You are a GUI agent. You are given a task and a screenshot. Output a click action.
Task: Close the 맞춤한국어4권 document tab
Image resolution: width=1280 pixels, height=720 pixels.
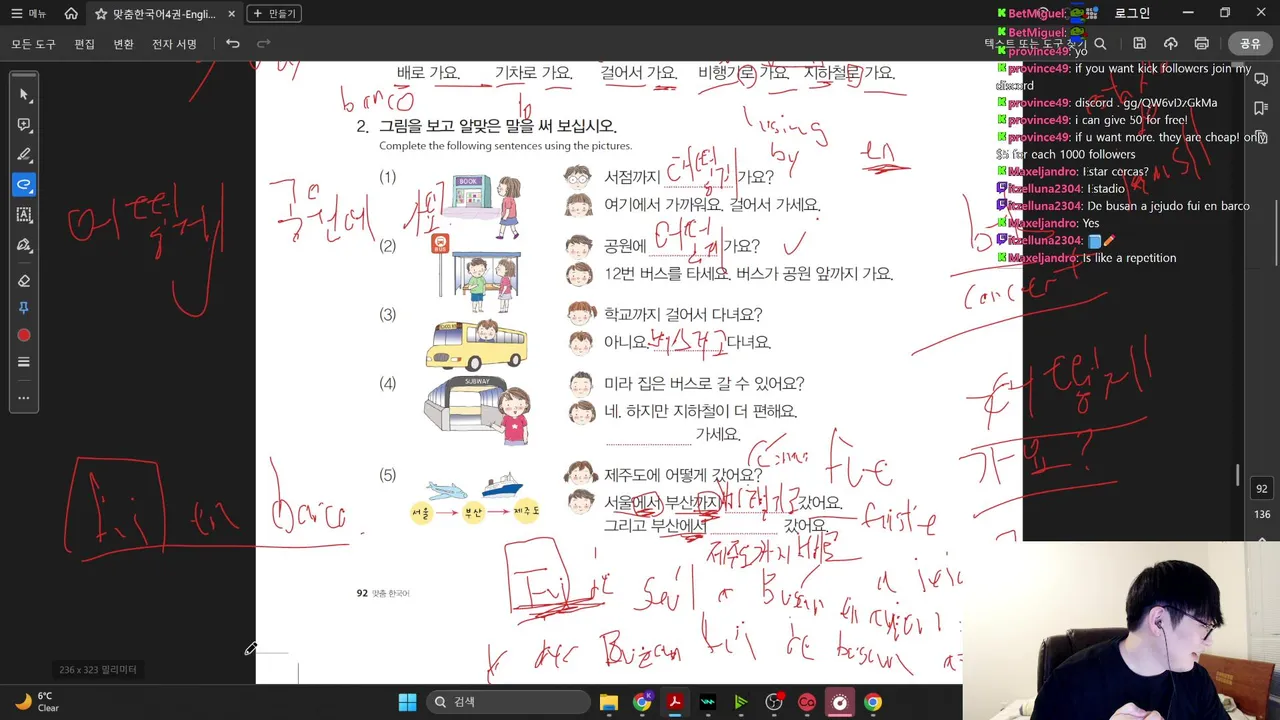232,14
